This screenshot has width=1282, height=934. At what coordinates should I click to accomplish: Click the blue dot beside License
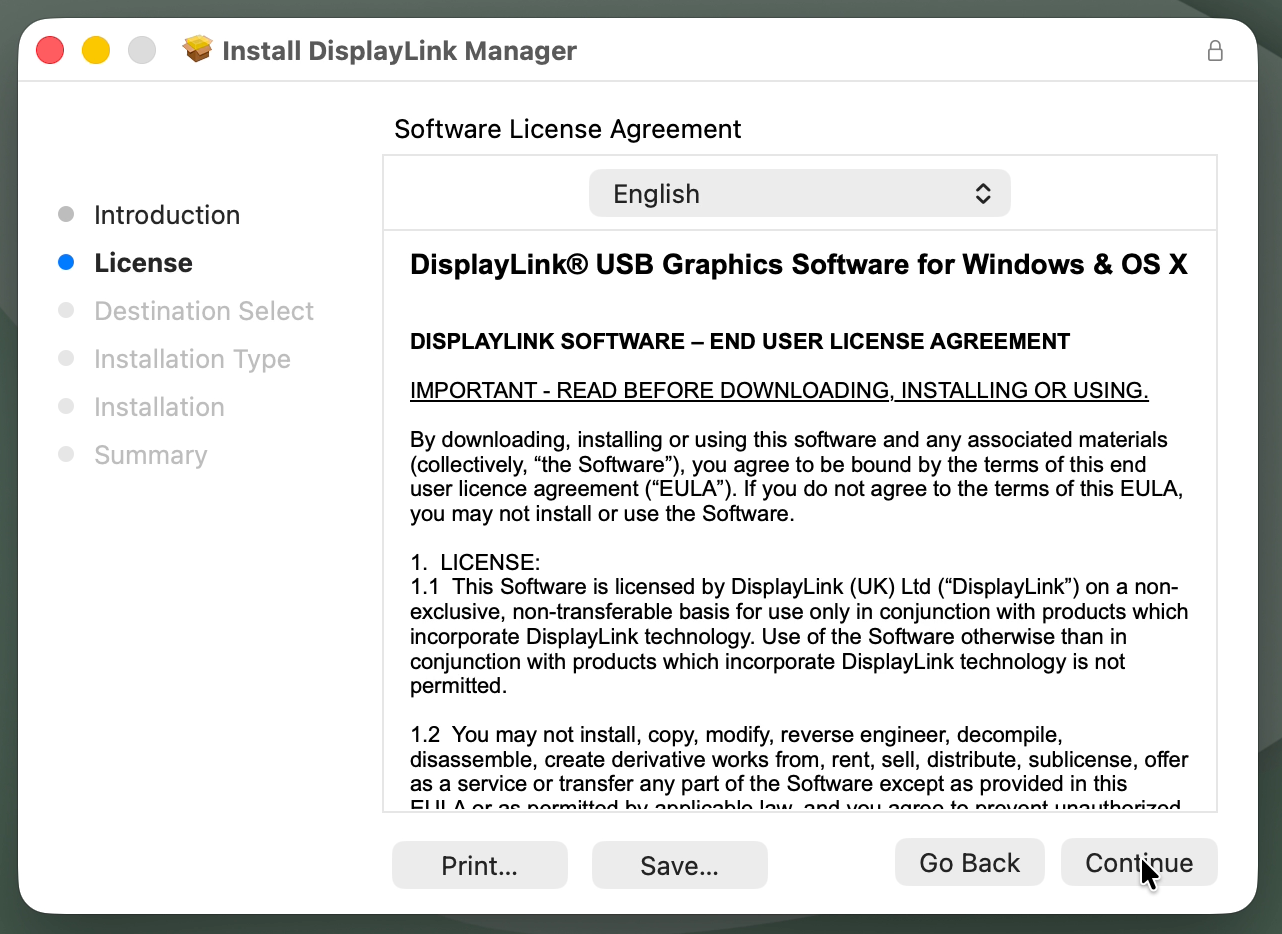(x=67, y=262)
